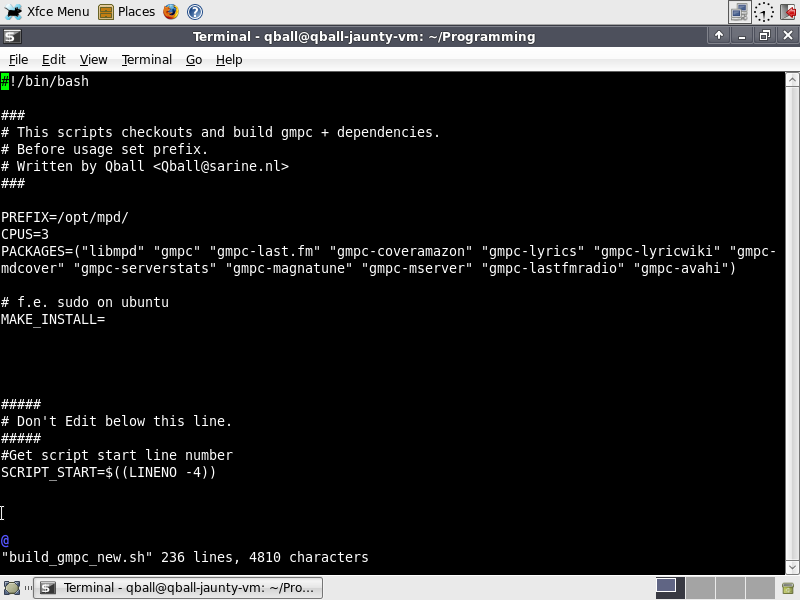Open the Go menu
Image resolution: width=800 pixels, height=600 pixels.
pyautogui.click(x=194, y=60)
